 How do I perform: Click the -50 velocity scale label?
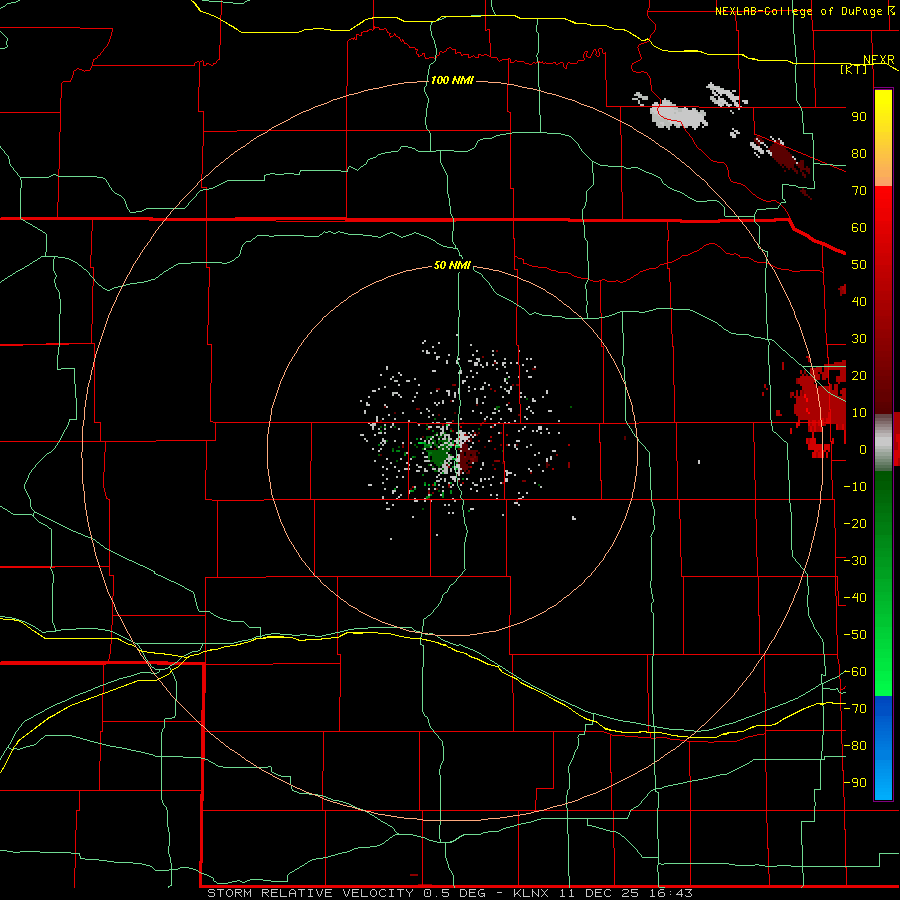[x=855, y=635]
